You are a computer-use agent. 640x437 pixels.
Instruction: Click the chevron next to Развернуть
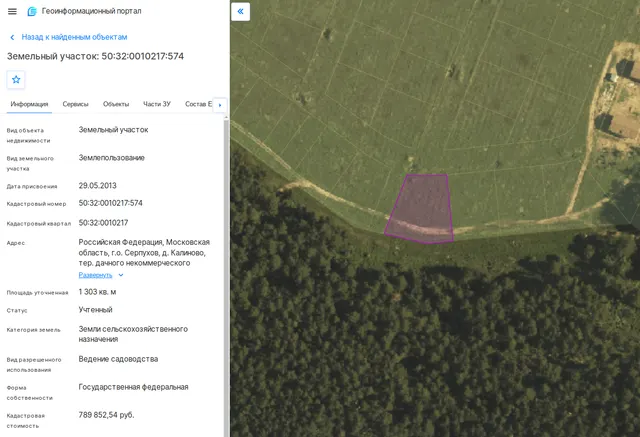(121, 275)
